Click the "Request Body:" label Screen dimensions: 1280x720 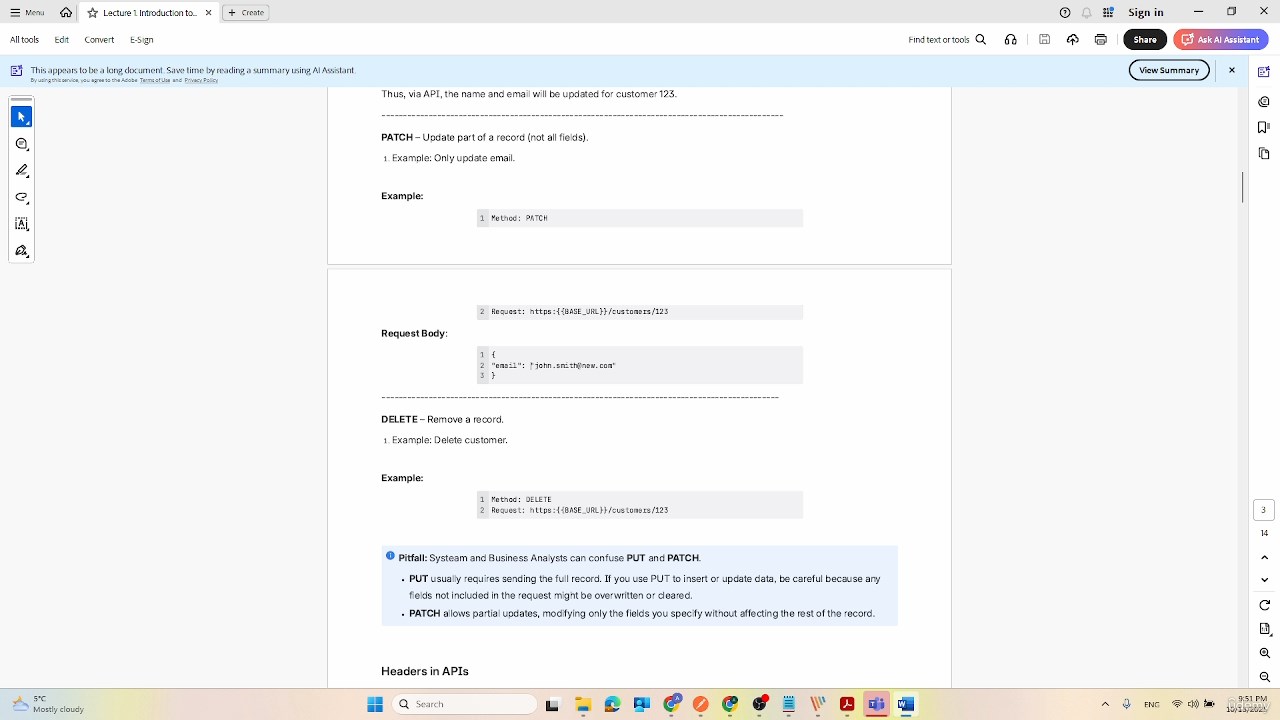coord(414,333)
